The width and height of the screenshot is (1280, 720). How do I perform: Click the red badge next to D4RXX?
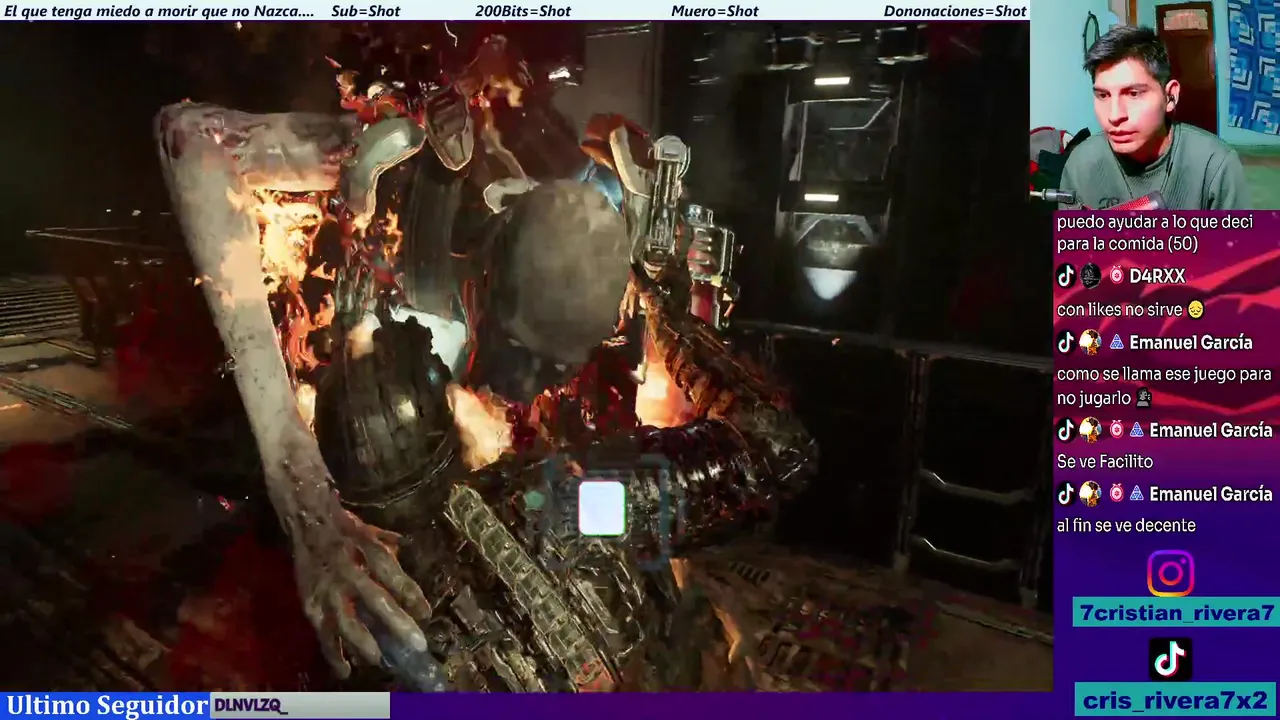[x=1116, y=276]
